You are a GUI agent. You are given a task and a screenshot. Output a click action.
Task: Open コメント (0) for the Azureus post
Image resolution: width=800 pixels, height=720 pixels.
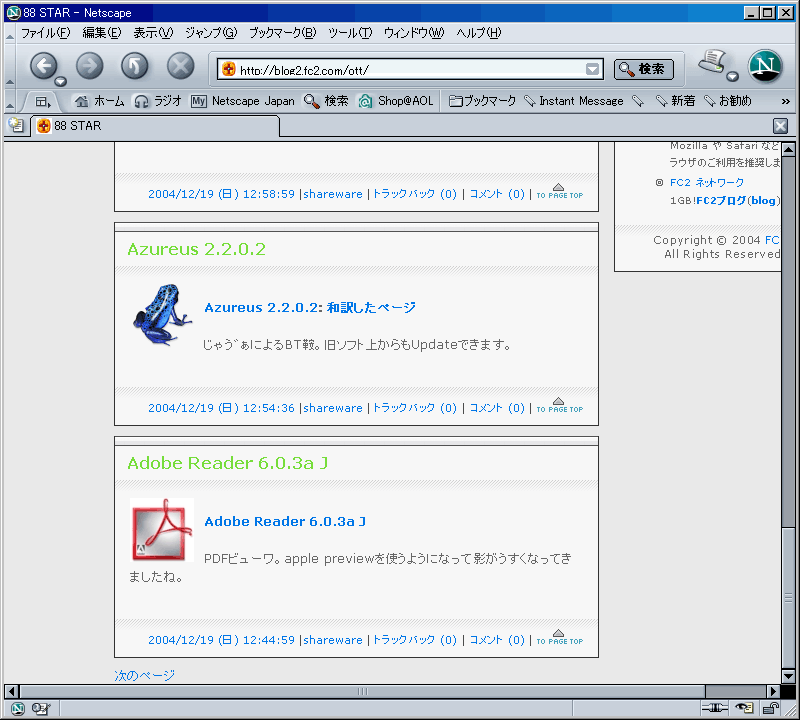pos(497,408)
